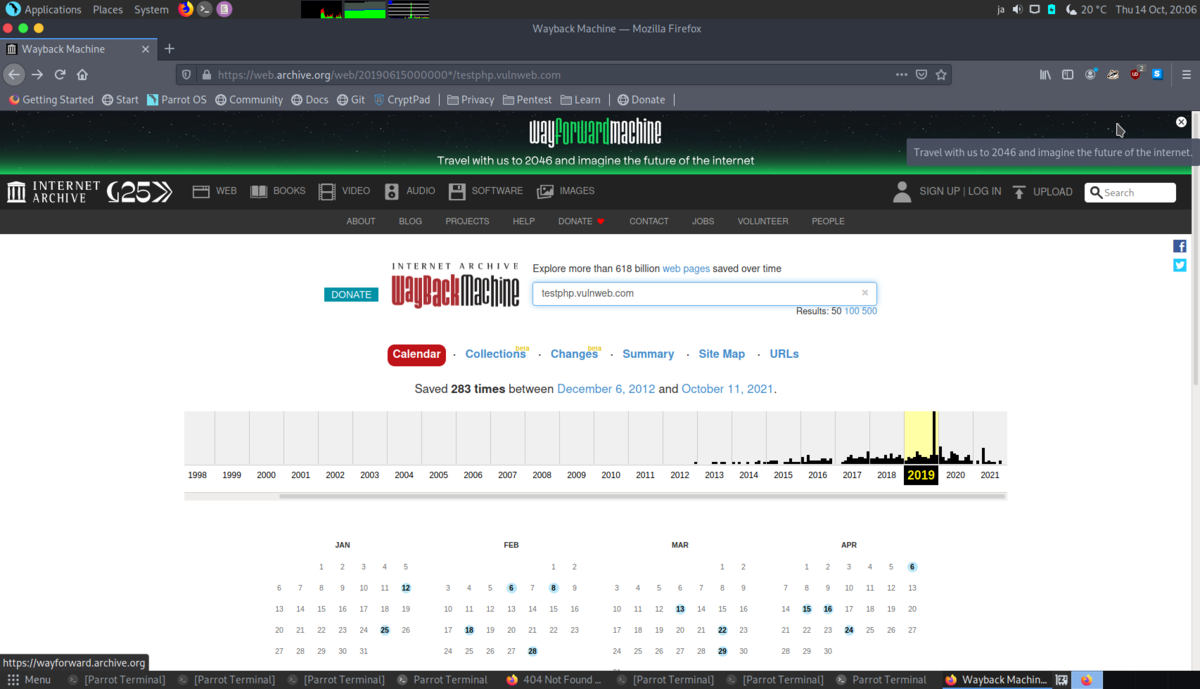Open the user profile icon

[902, 192]
